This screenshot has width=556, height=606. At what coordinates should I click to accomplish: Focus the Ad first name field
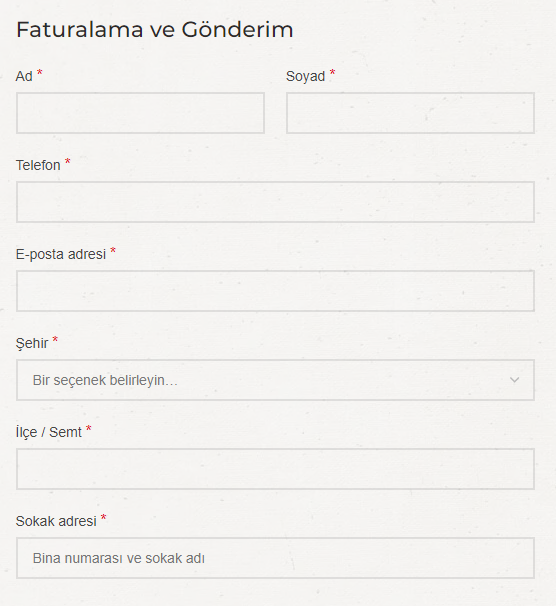[140, 113]
